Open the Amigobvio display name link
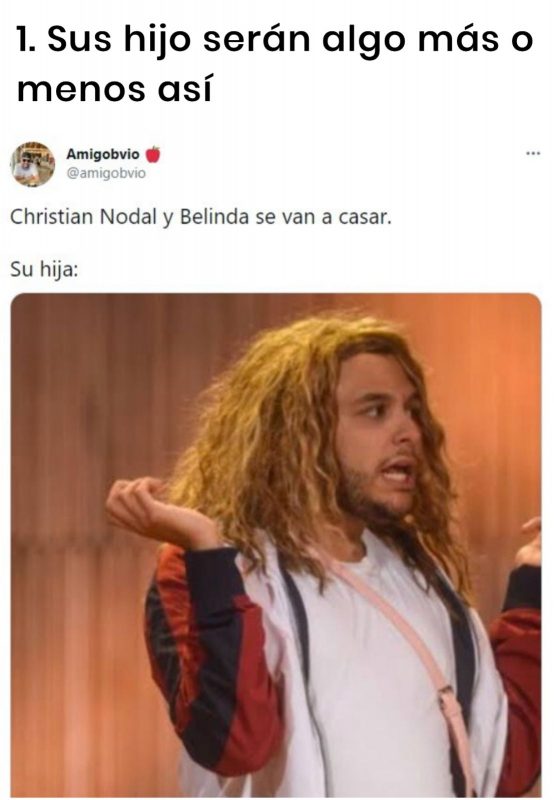 (x=103, y=154)
